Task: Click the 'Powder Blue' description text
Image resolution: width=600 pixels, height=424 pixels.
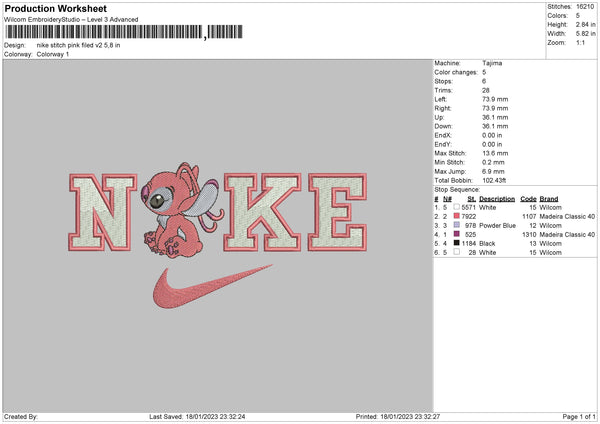Action: tap(497, 225)
